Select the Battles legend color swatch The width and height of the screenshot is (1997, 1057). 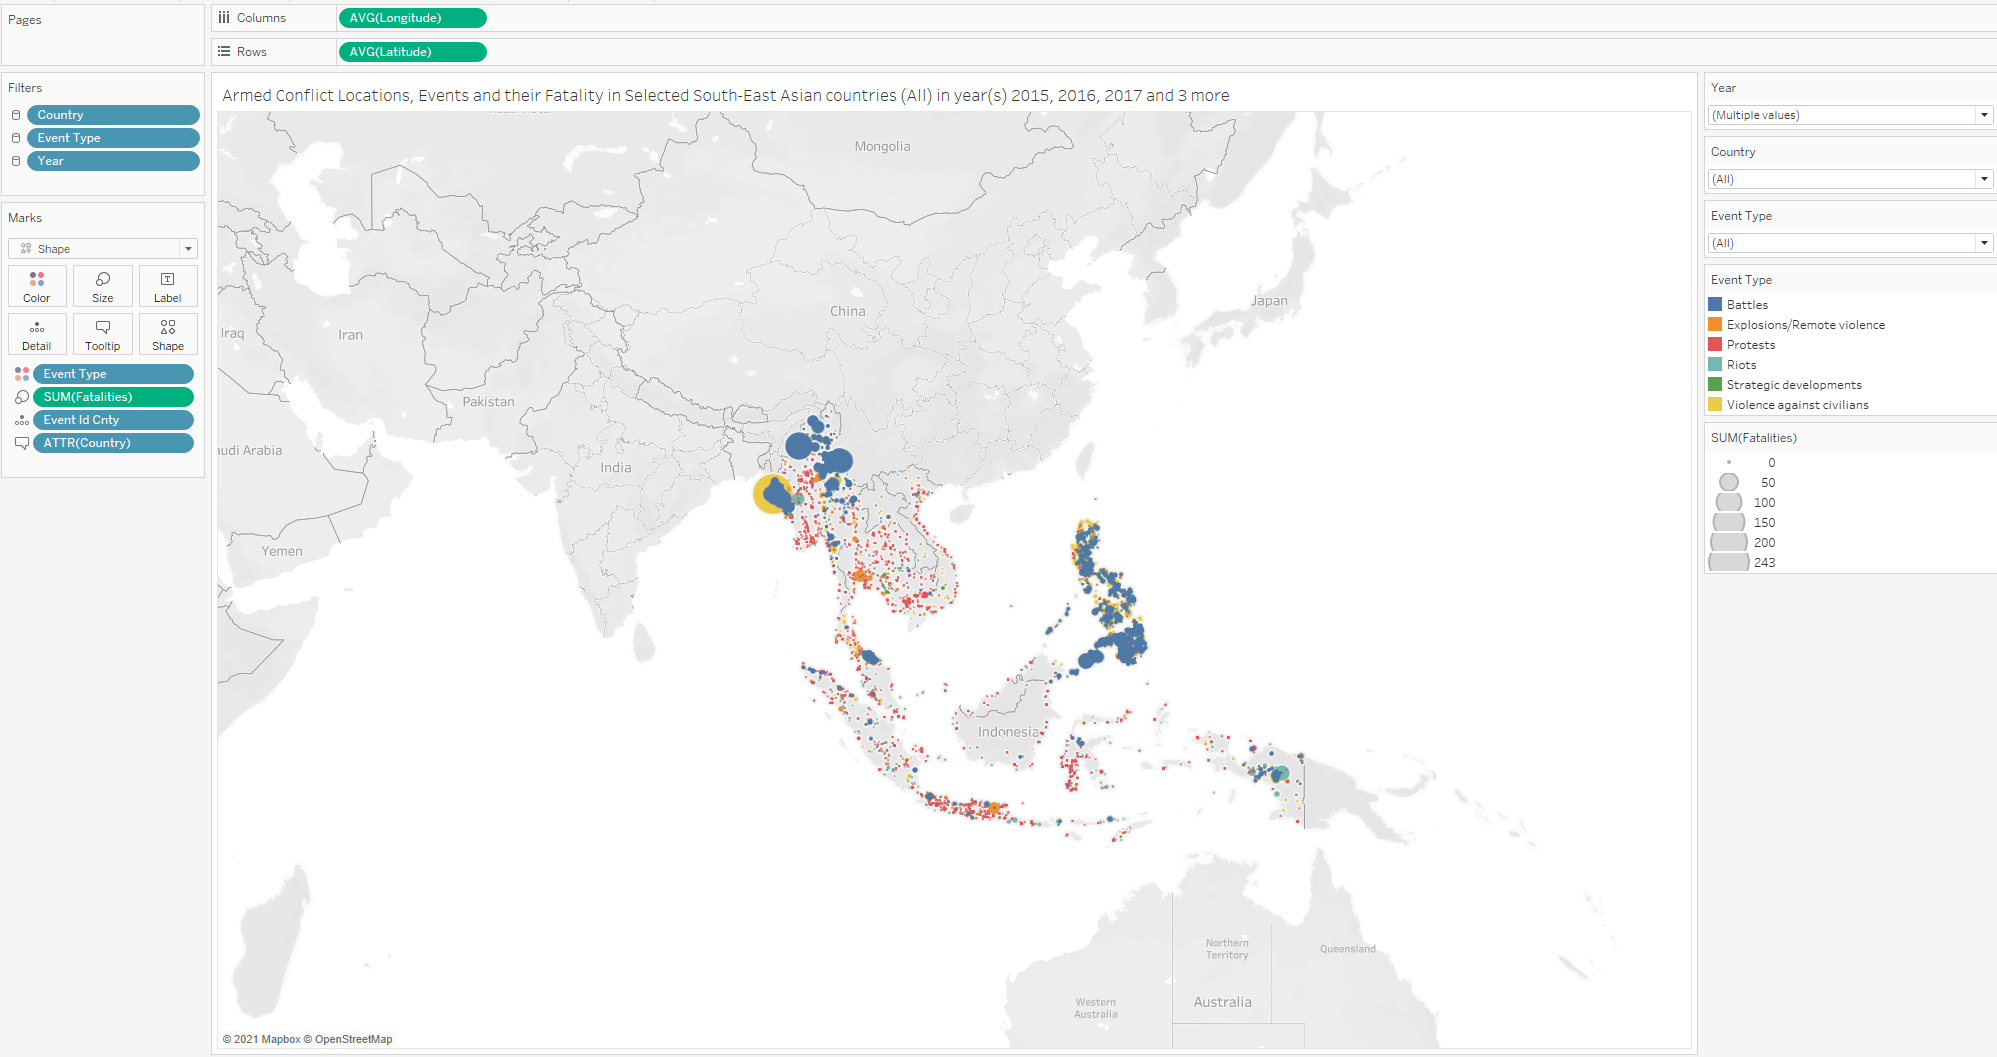(x=1715, y=305)
